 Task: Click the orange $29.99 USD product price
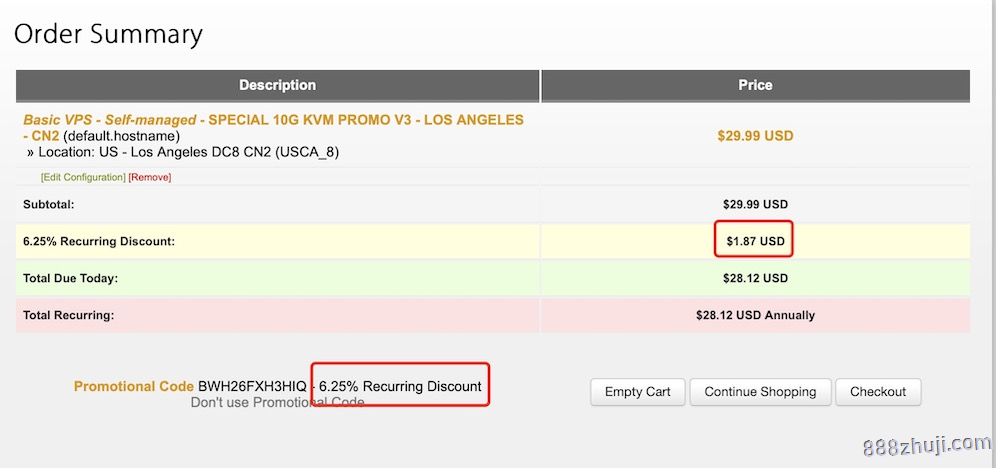point(755,136)
